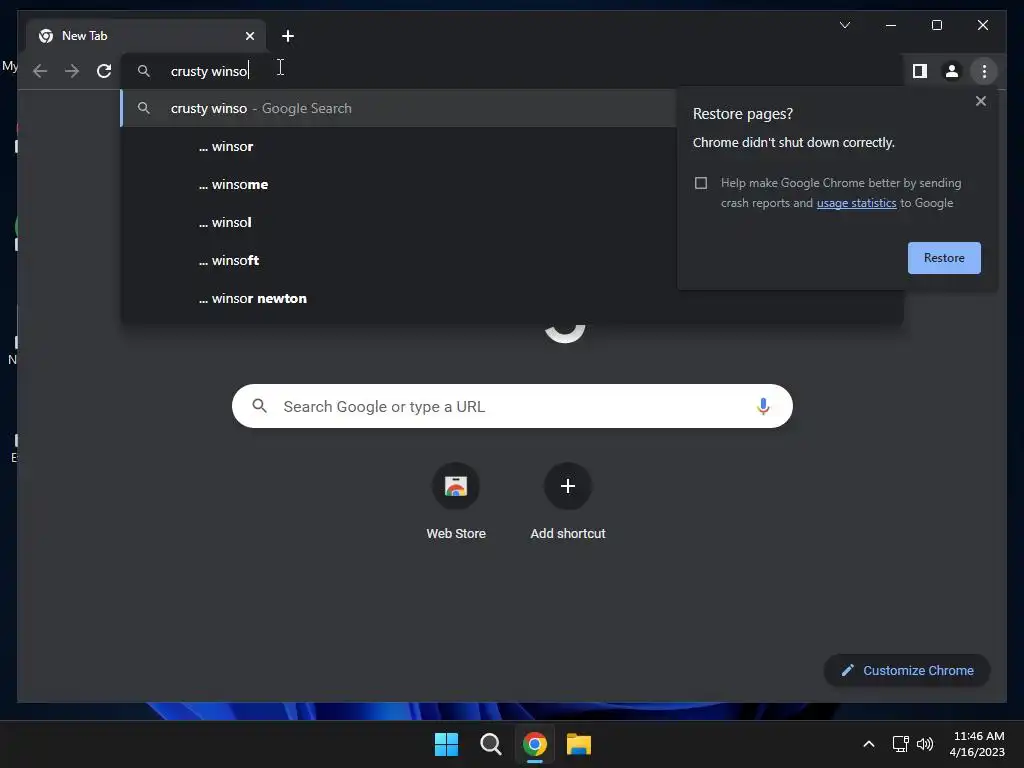Image resolution: width=1024 pixels, height=768 pixels.
Task: Open Chrome's three-dot menu
Action: [984, 71]
